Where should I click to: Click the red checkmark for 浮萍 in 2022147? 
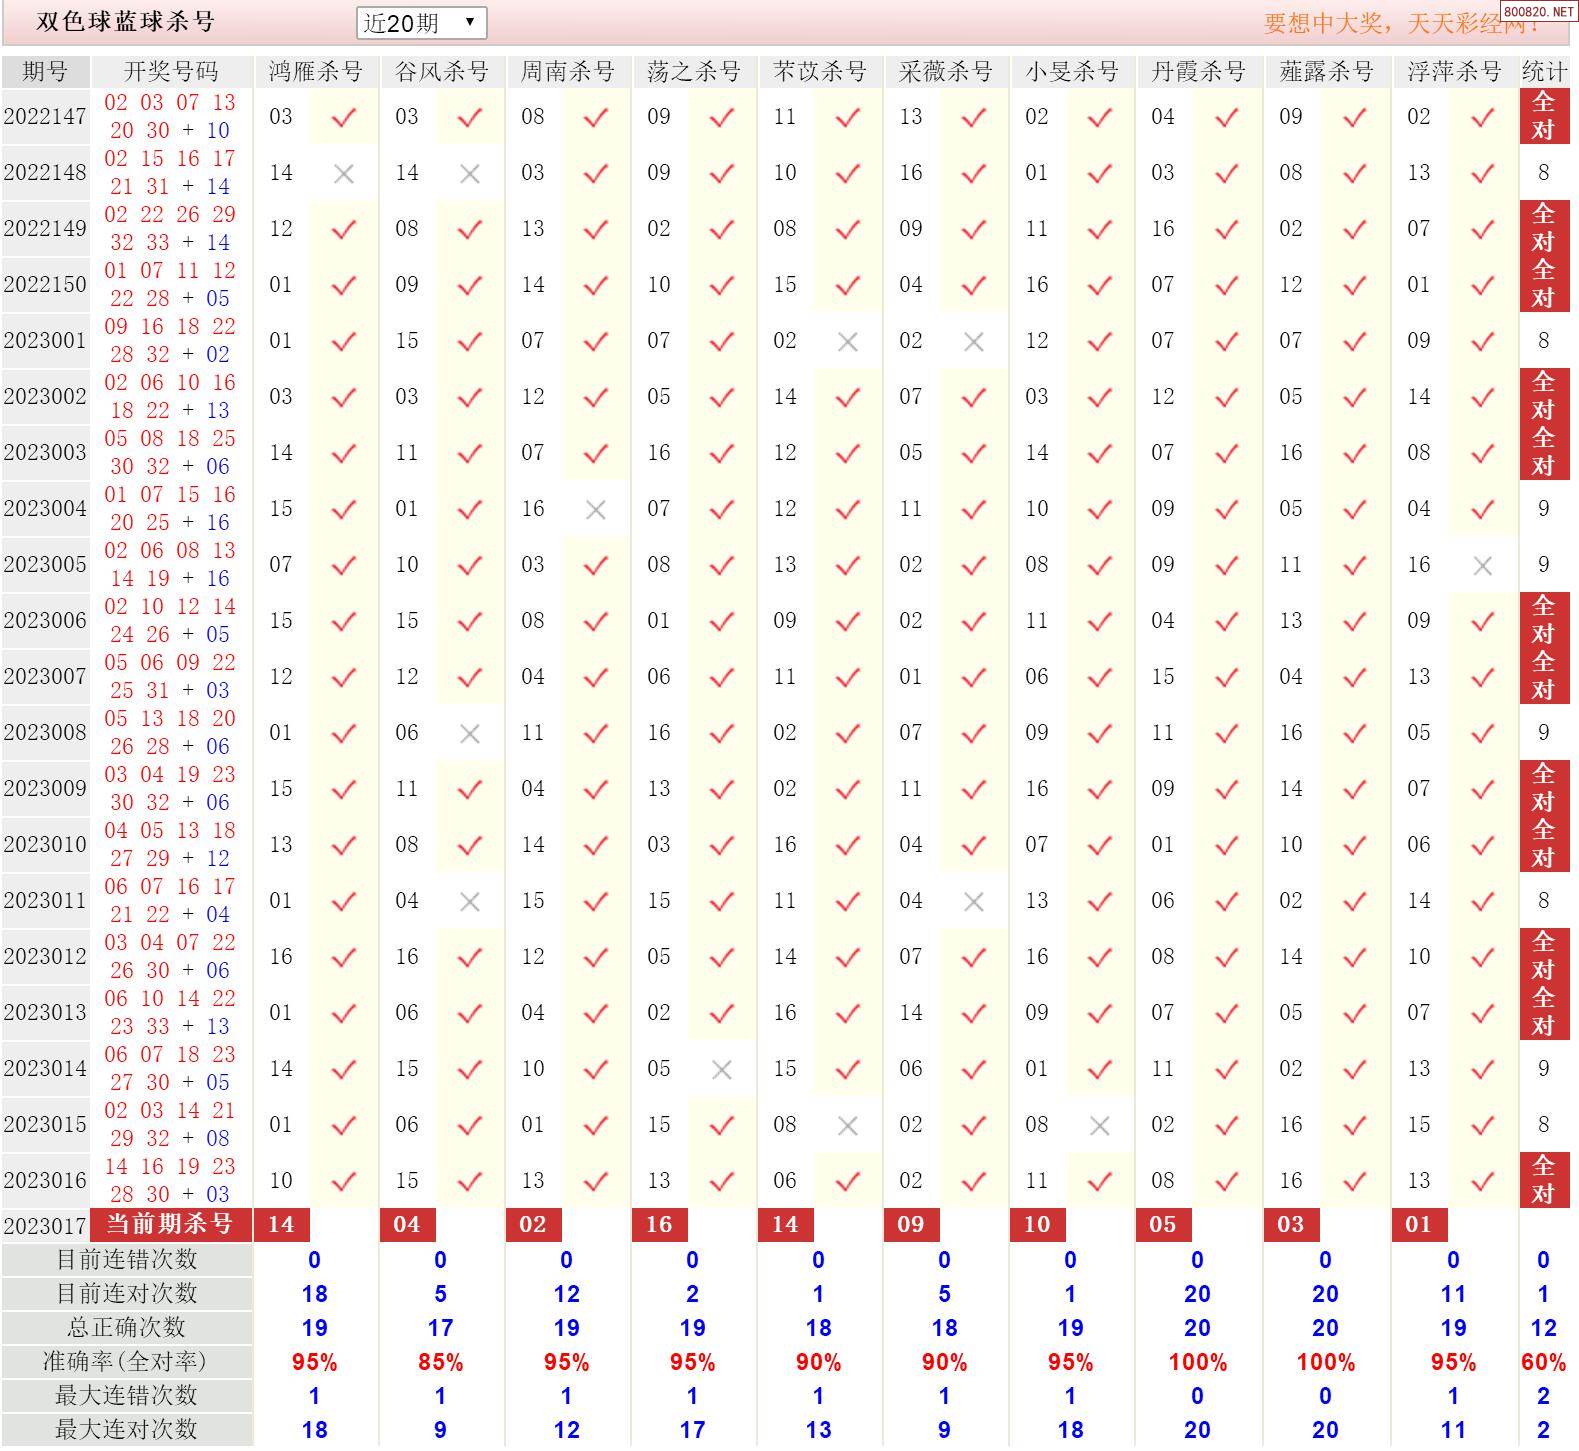(x=1483, y=117)
